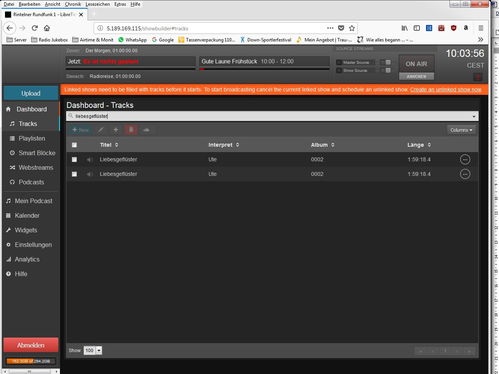The image size is (499, 374).
Task: Open the Extras menu
Action: (x=120, y=4)
